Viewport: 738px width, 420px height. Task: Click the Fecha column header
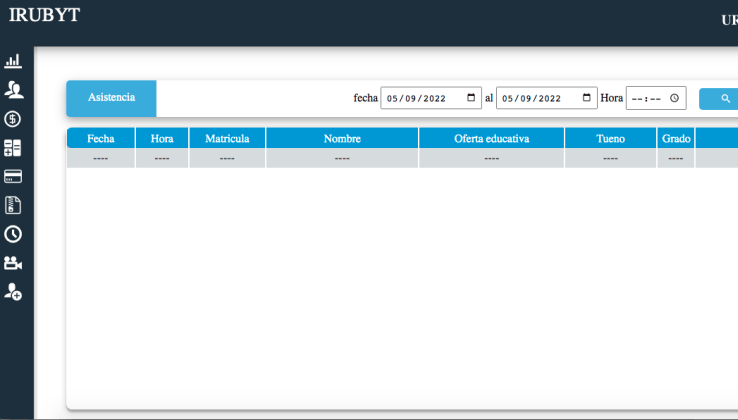coord(100,138)
